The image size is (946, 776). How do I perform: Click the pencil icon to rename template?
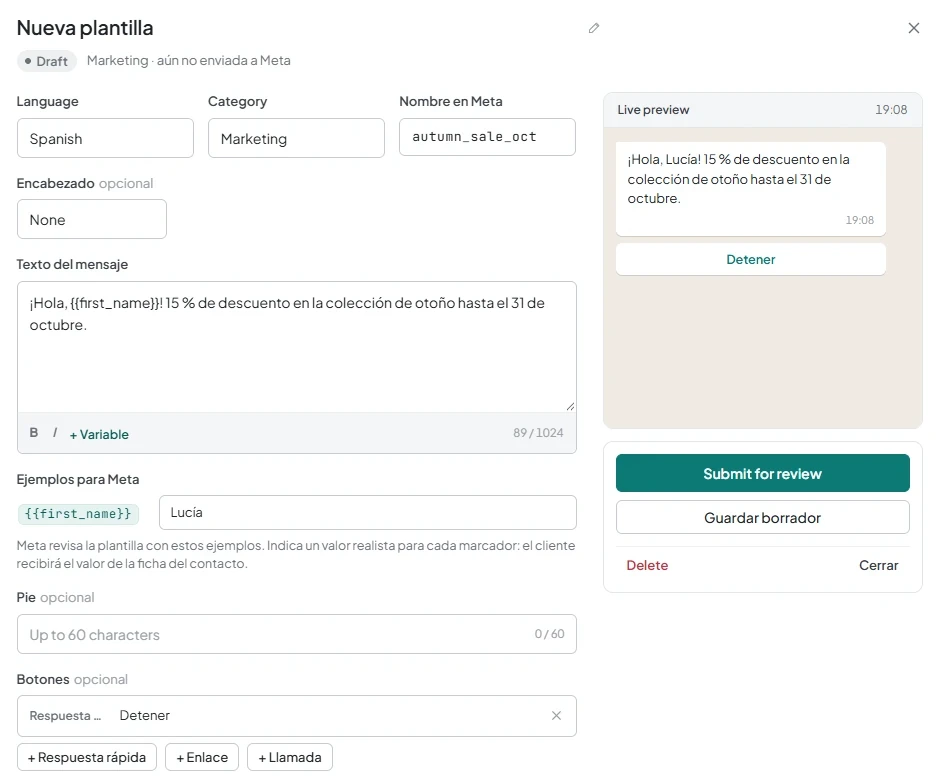[594, 28]
